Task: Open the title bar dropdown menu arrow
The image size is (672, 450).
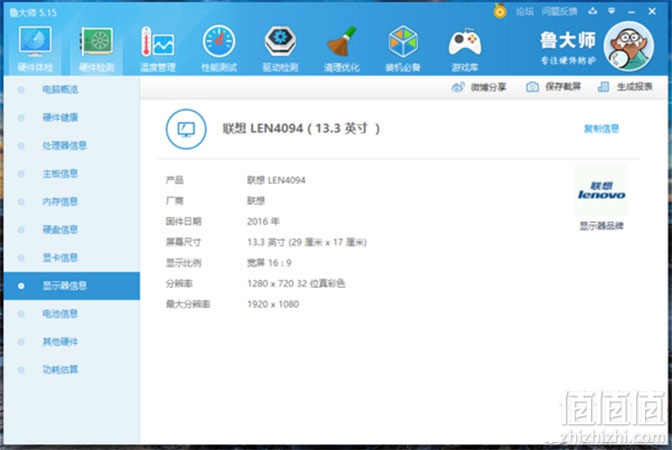Action: pos(612,11)
